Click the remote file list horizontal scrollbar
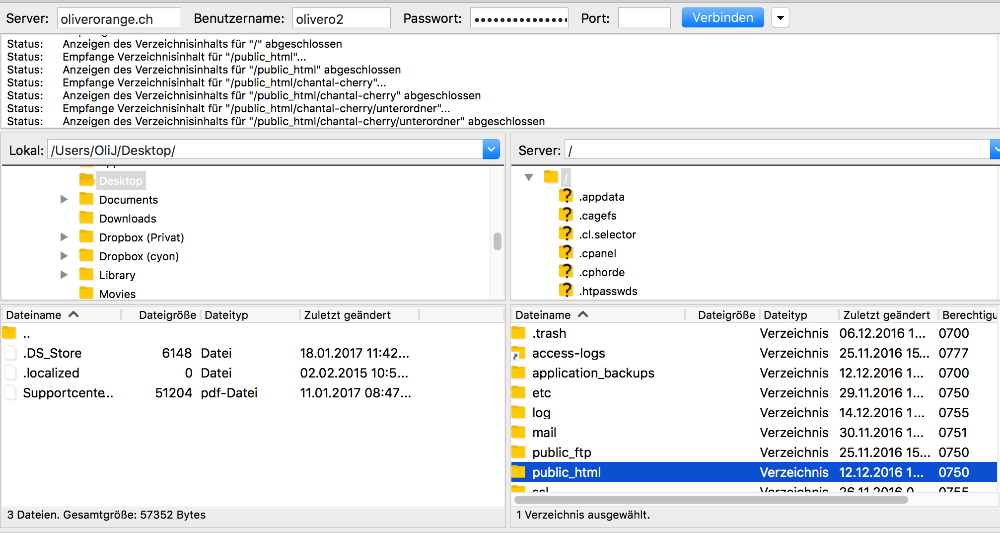This screenshot has height=533, width=1000. coord(711,500)
